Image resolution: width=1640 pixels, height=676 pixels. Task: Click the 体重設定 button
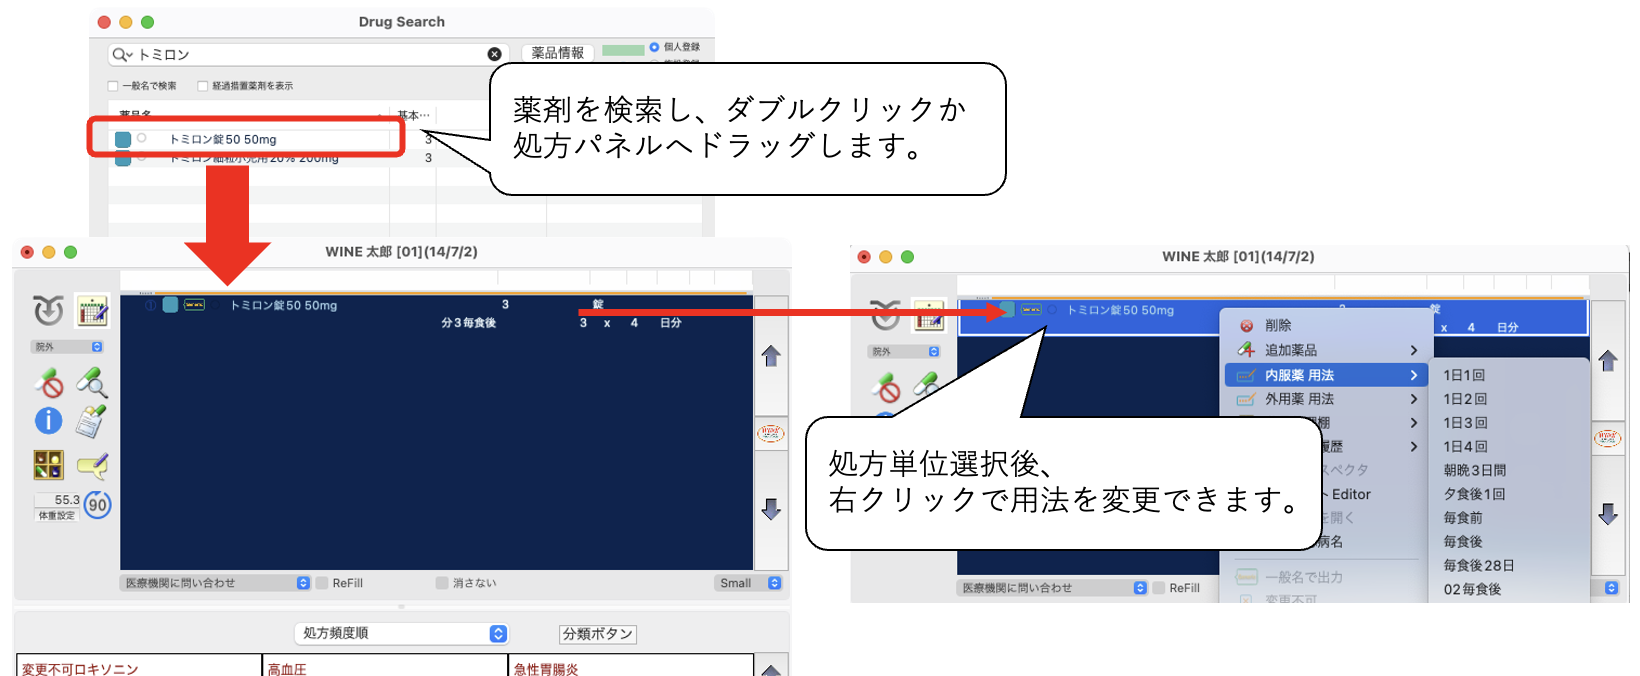[x=56, y=516]
